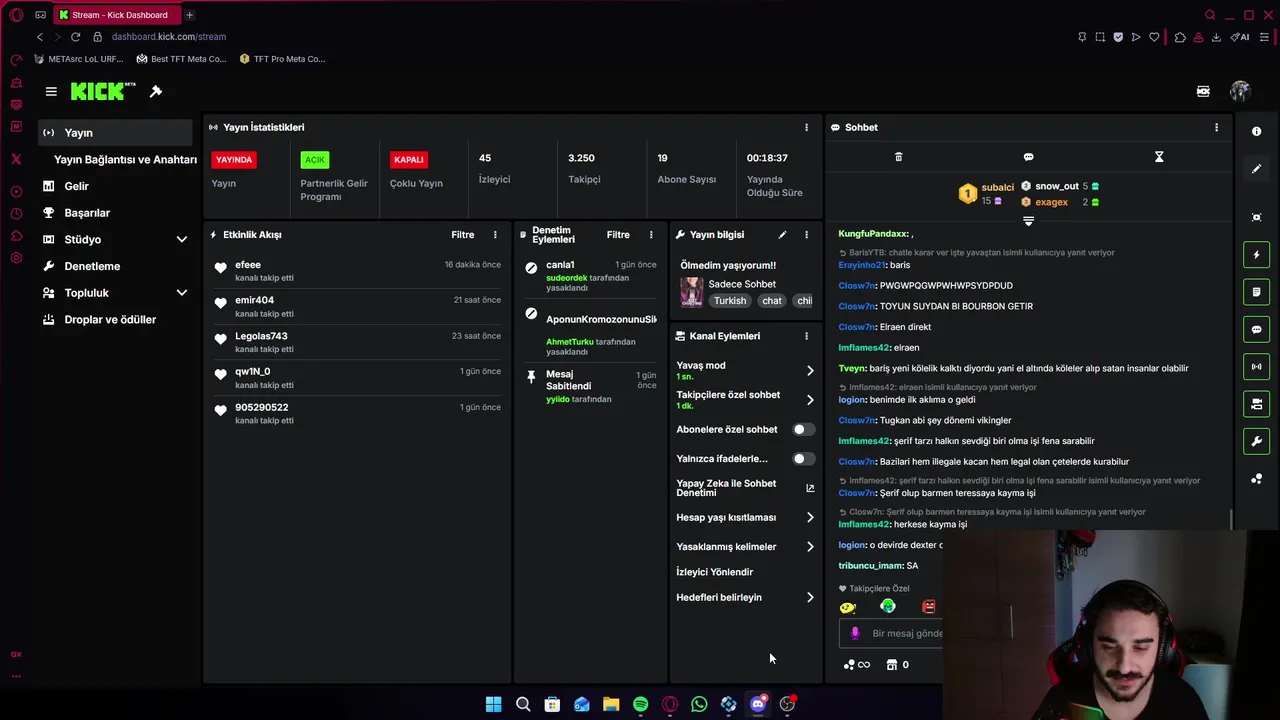Click the trash icon in Sohbet
The width and height of the screenshot is (1280, 720).
pyautogui.click(x=898, y=157)
